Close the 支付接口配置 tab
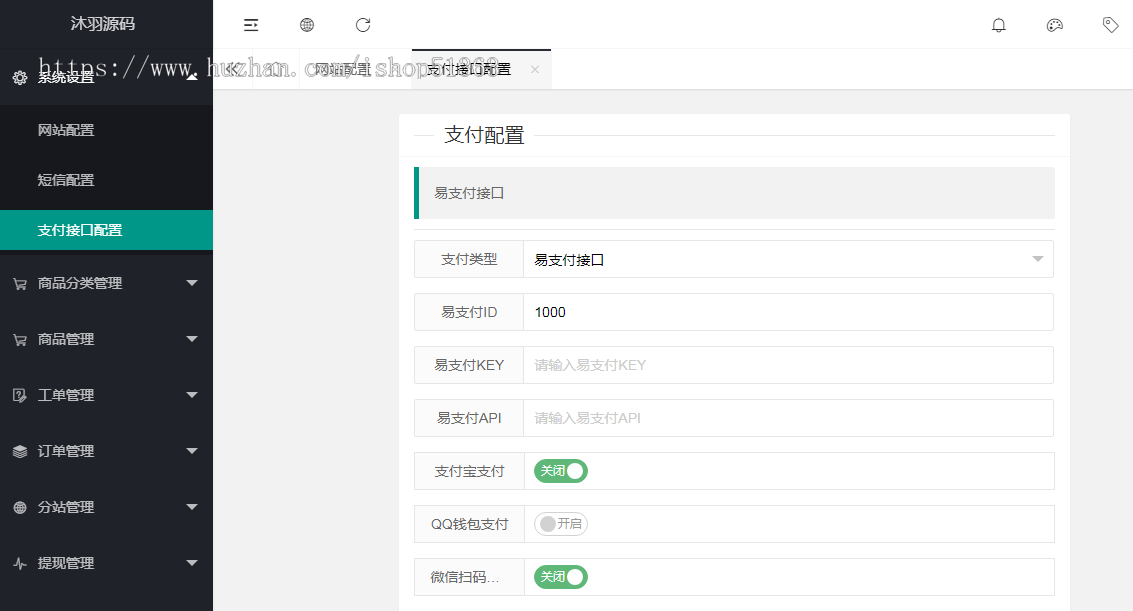Image resolution: width=1133 pixels, height=611 pixels. [535, 69]
